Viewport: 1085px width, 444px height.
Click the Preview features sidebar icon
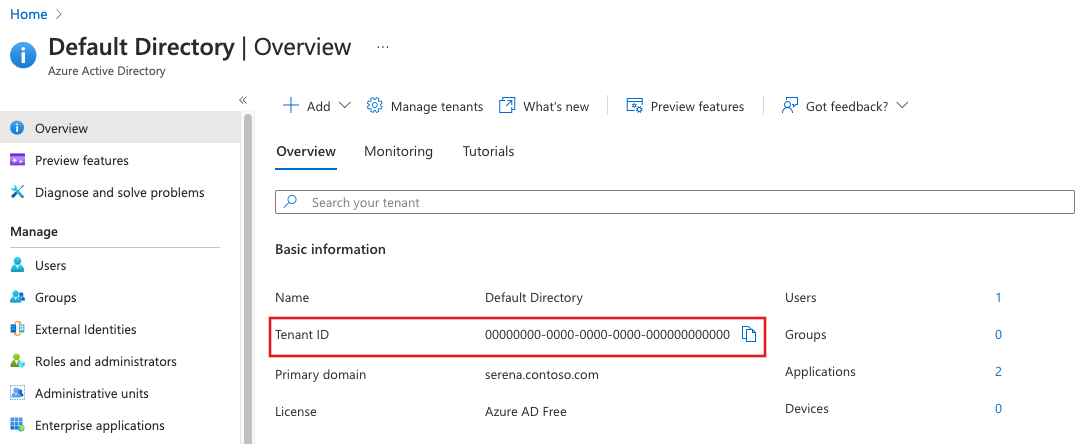point(17,160)
